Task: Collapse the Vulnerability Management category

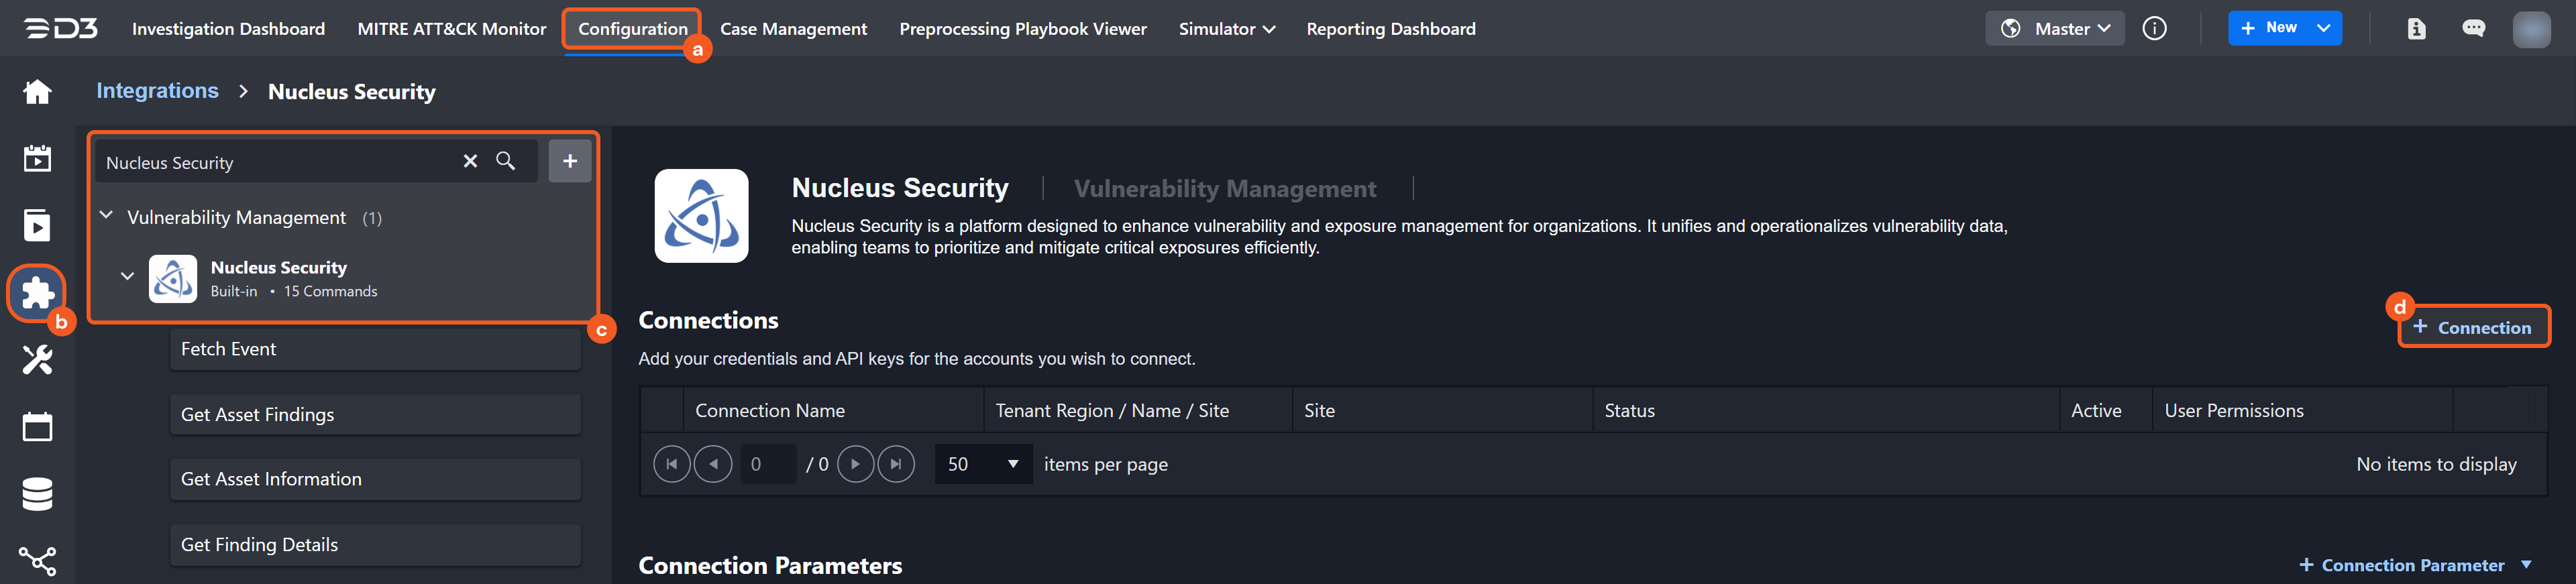Action: [107, 216]
